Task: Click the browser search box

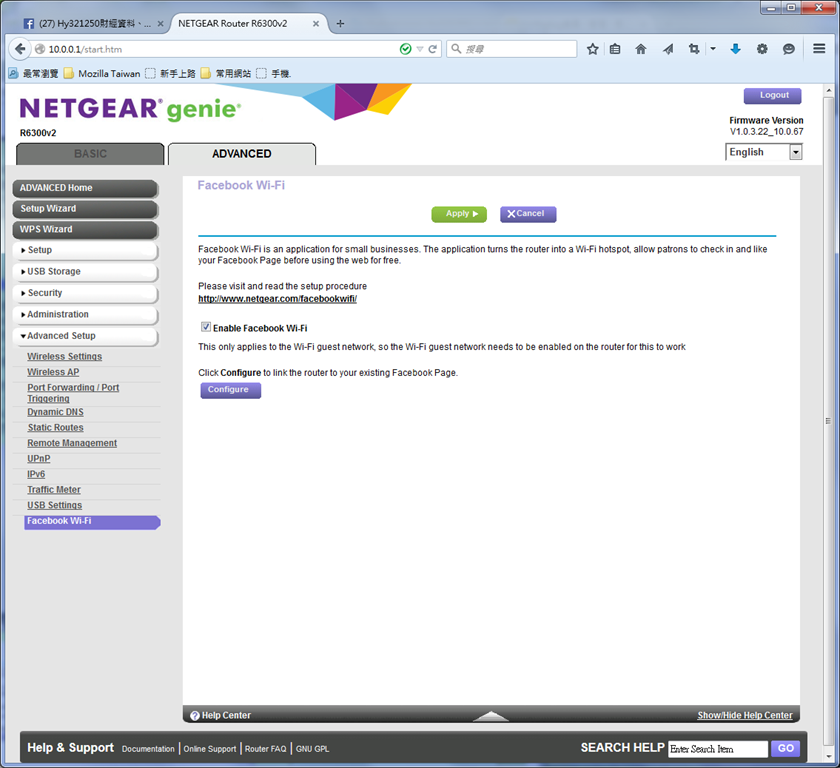Action: [512, 49]
